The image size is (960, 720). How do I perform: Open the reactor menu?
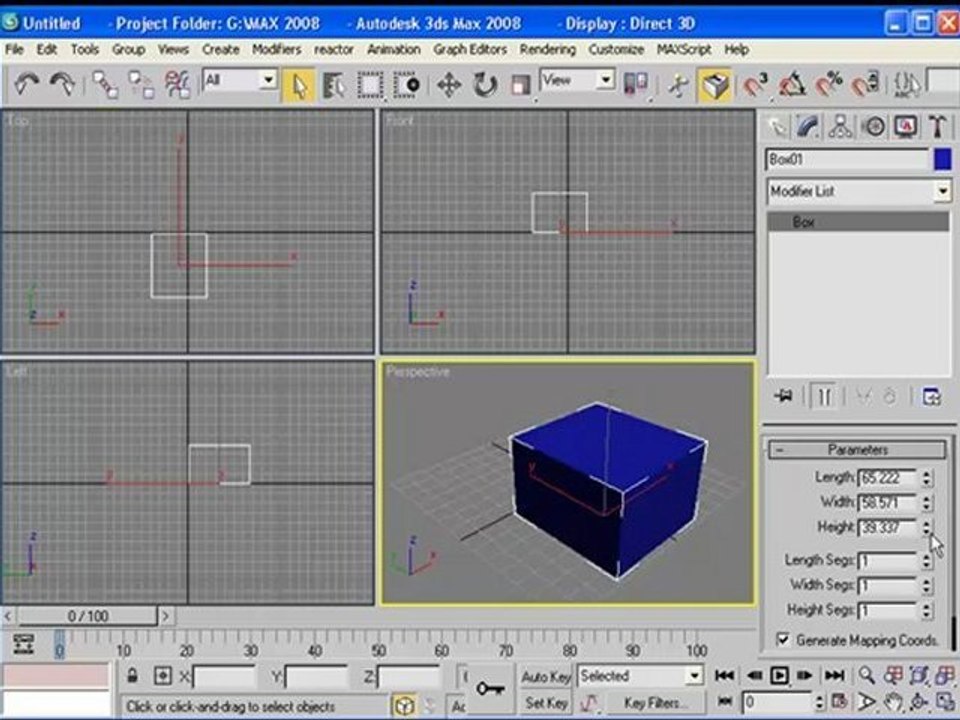tap(334, 50)
